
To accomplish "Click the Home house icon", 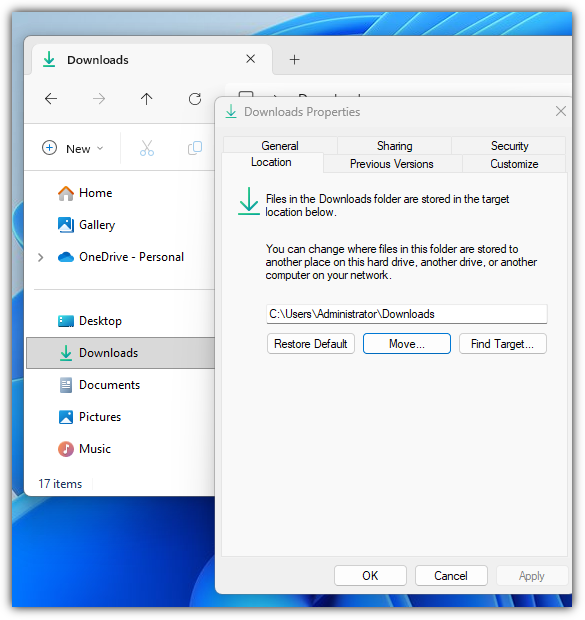I will (66, 193).
